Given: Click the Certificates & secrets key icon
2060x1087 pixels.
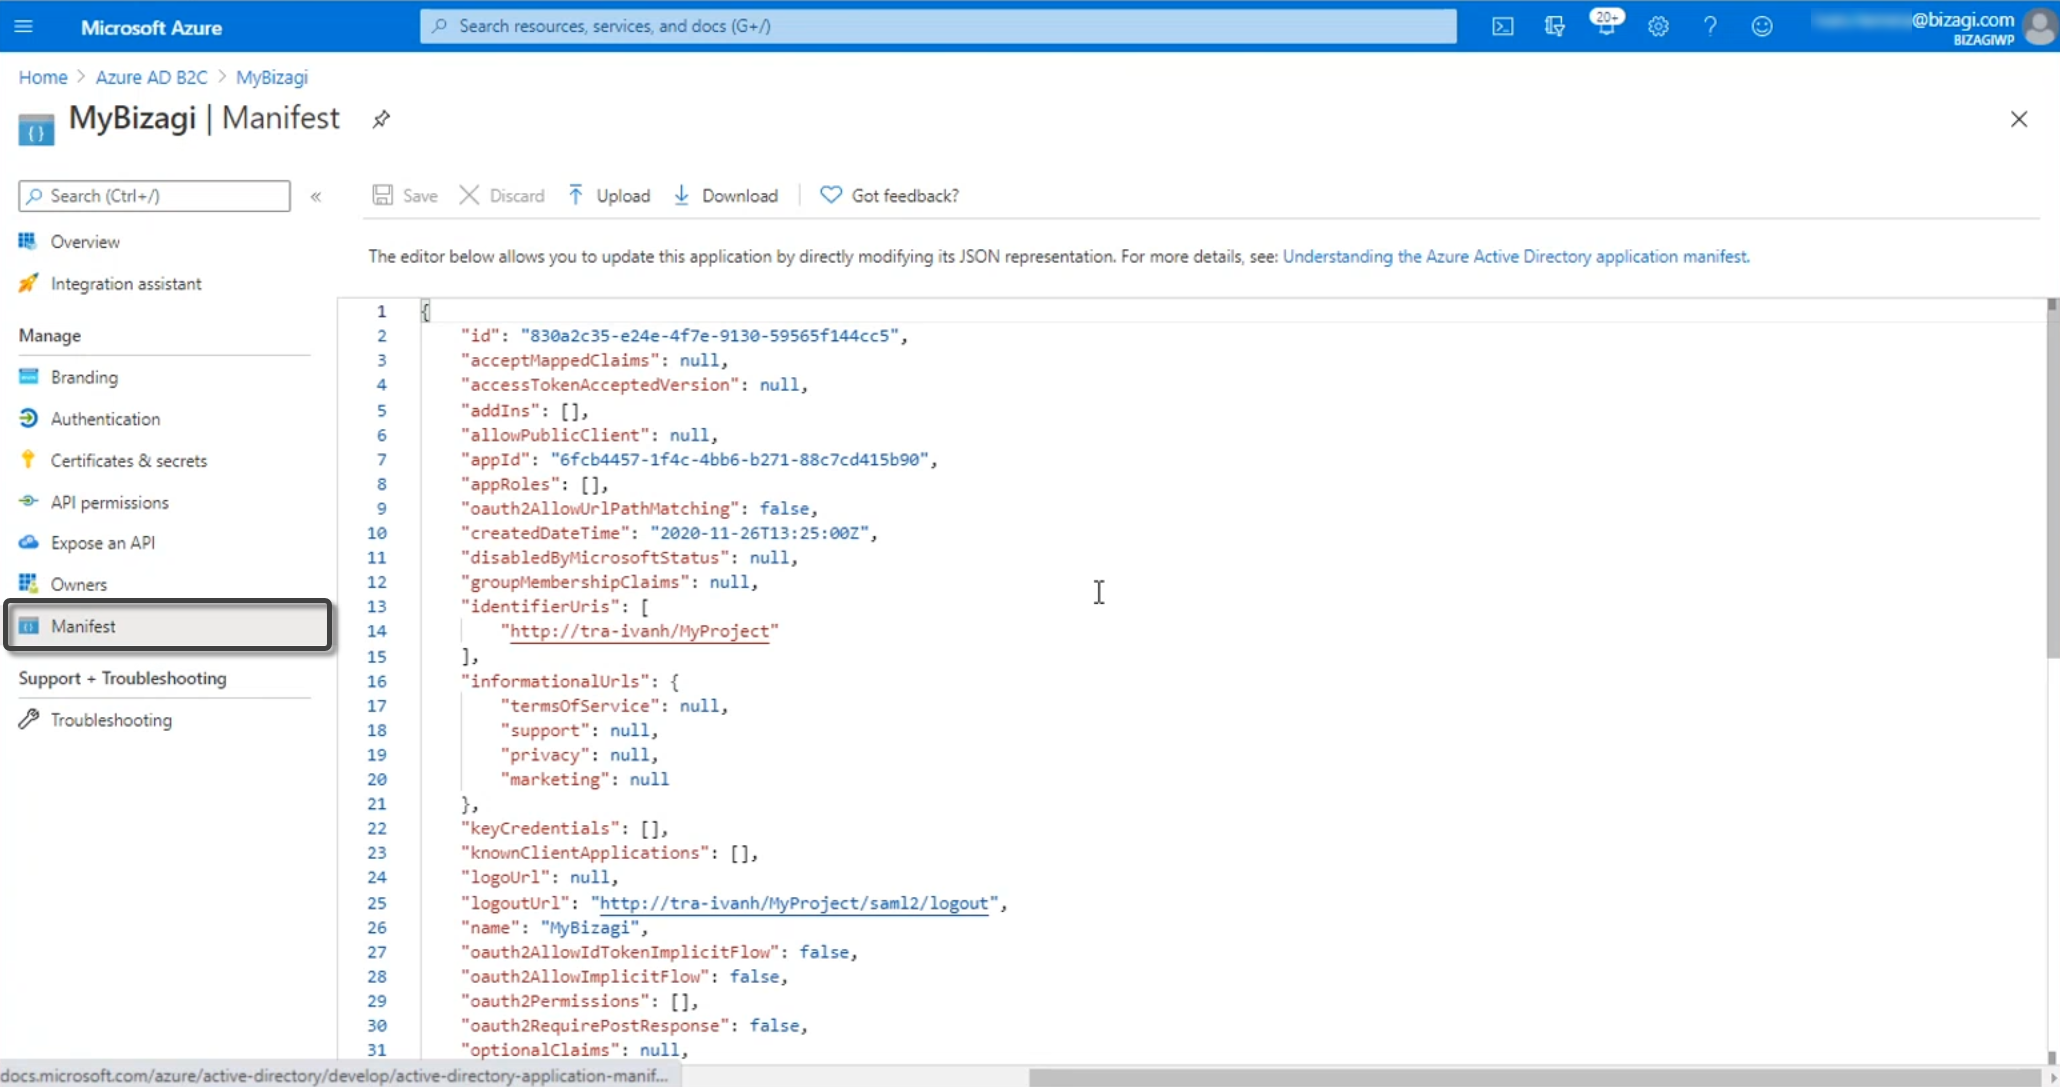Looking at the screenshot, I should [28, 460].
